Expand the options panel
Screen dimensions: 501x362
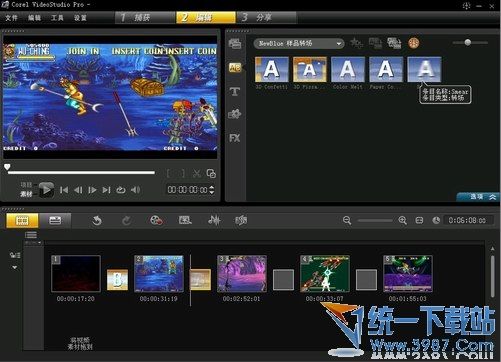(x=479, y=197)
